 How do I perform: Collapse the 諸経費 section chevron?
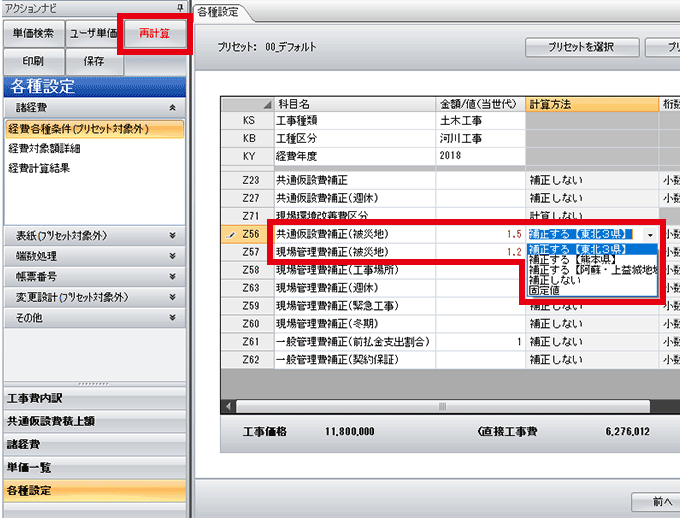[x=172, y=107]
